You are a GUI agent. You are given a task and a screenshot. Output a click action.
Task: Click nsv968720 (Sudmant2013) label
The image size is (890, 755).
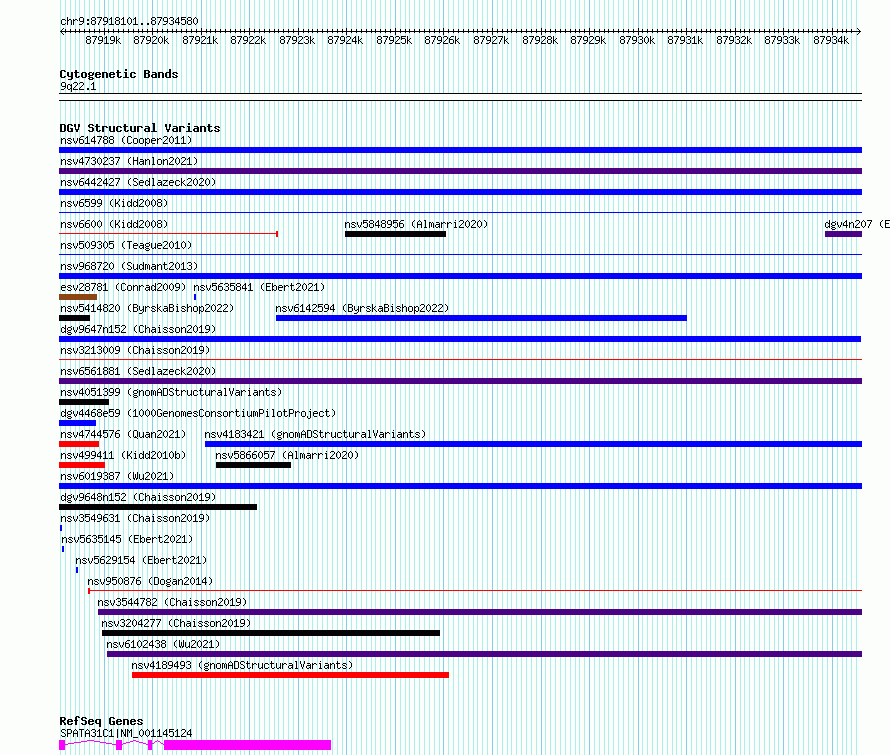(129, 266)
